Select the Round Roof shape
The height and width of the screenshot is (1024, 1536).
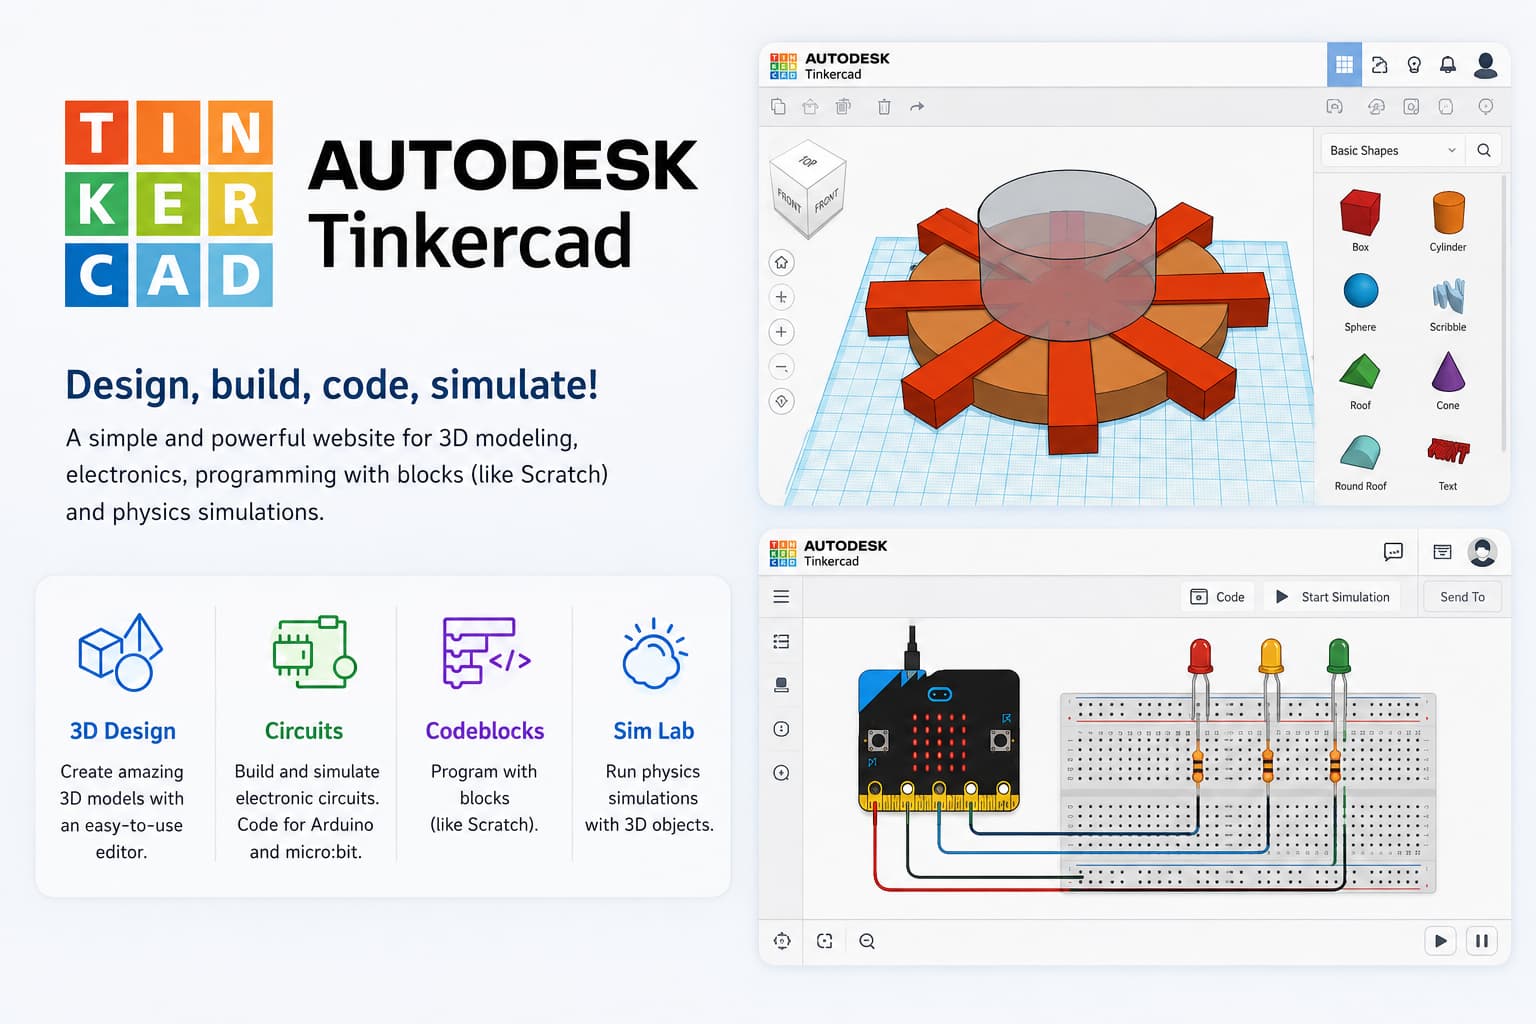pos(1360,461)
